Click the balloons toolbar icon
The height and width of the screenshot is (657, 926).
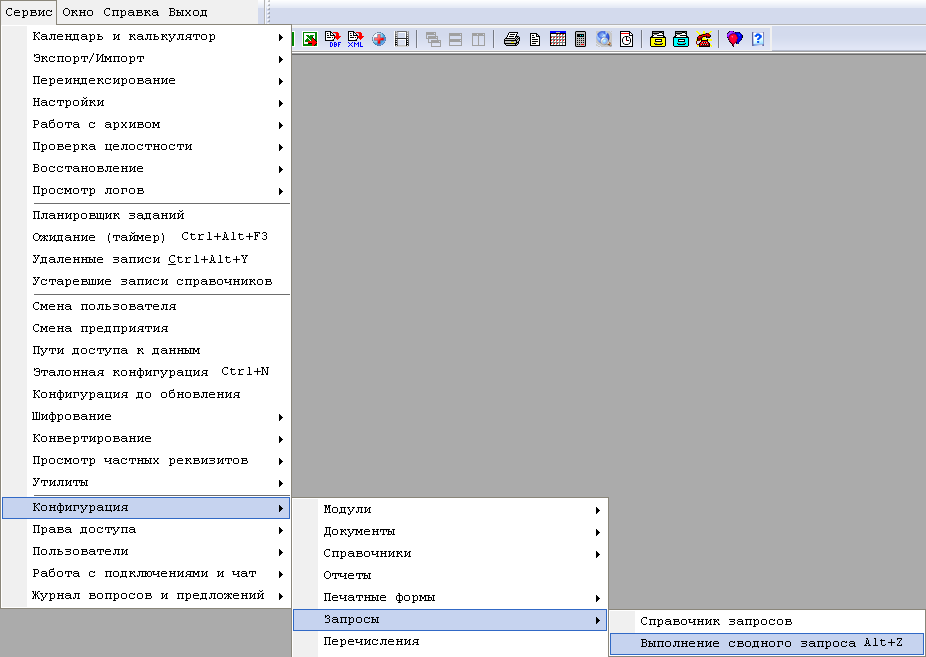(x=735, y=40)
